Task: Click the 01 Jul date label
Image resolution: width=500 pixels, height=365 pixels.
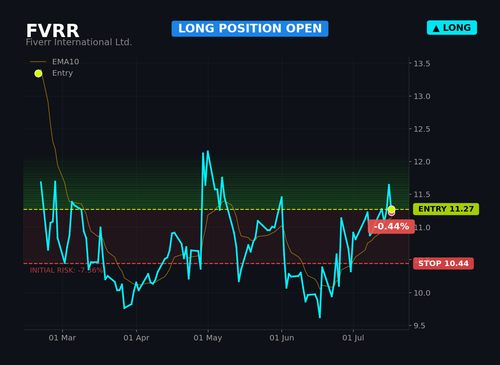Action: (353, 338)
